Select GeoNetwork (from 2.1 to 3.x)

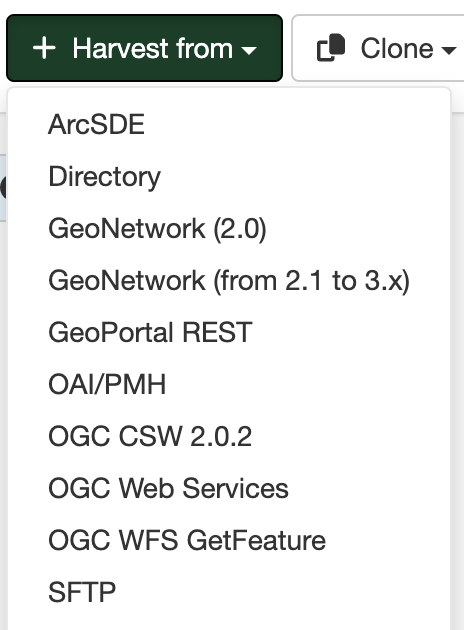pyautogui.click(x=229, y=280)
